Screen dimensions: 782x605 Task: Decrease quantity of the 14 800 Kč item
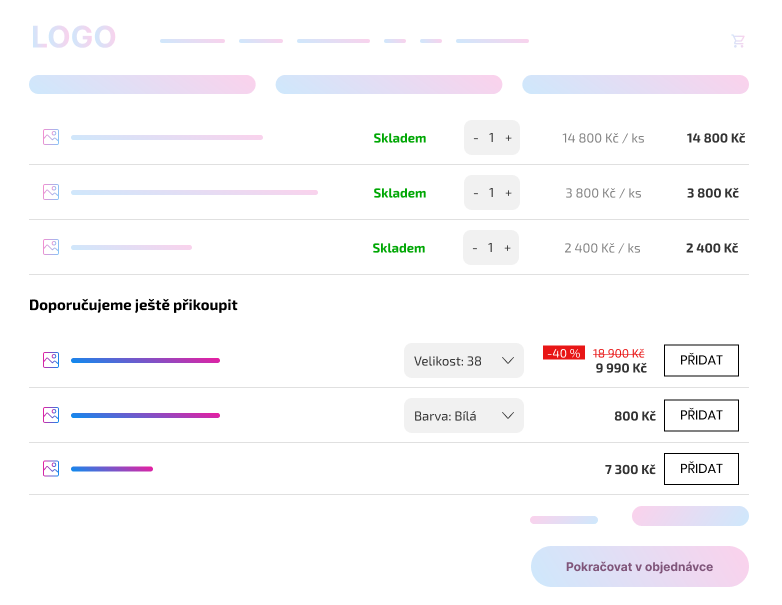pos(476,138)
